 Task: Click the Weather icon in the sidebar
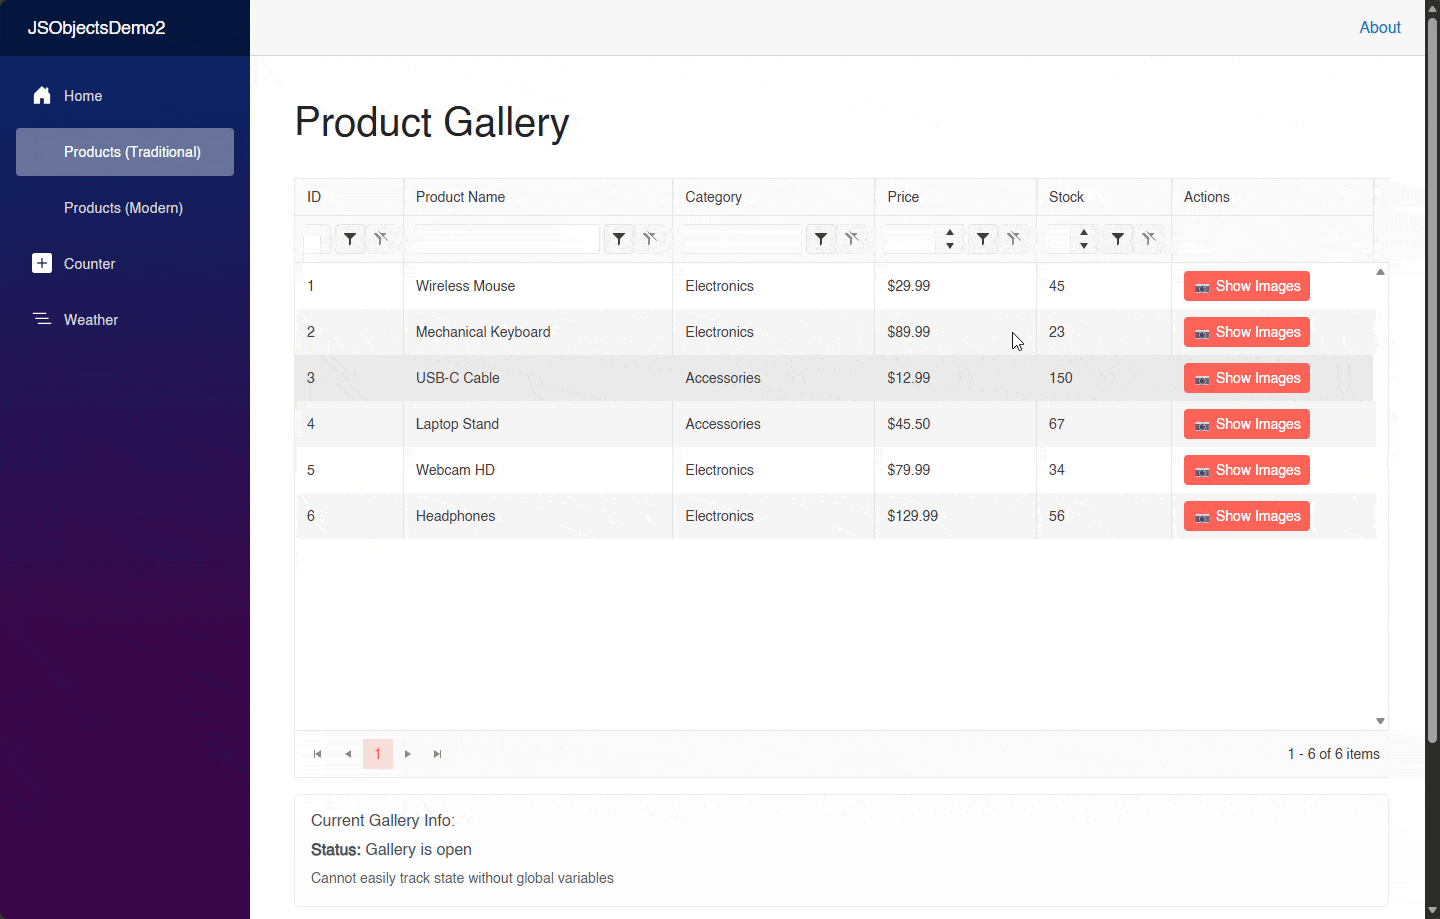(41, 319)
